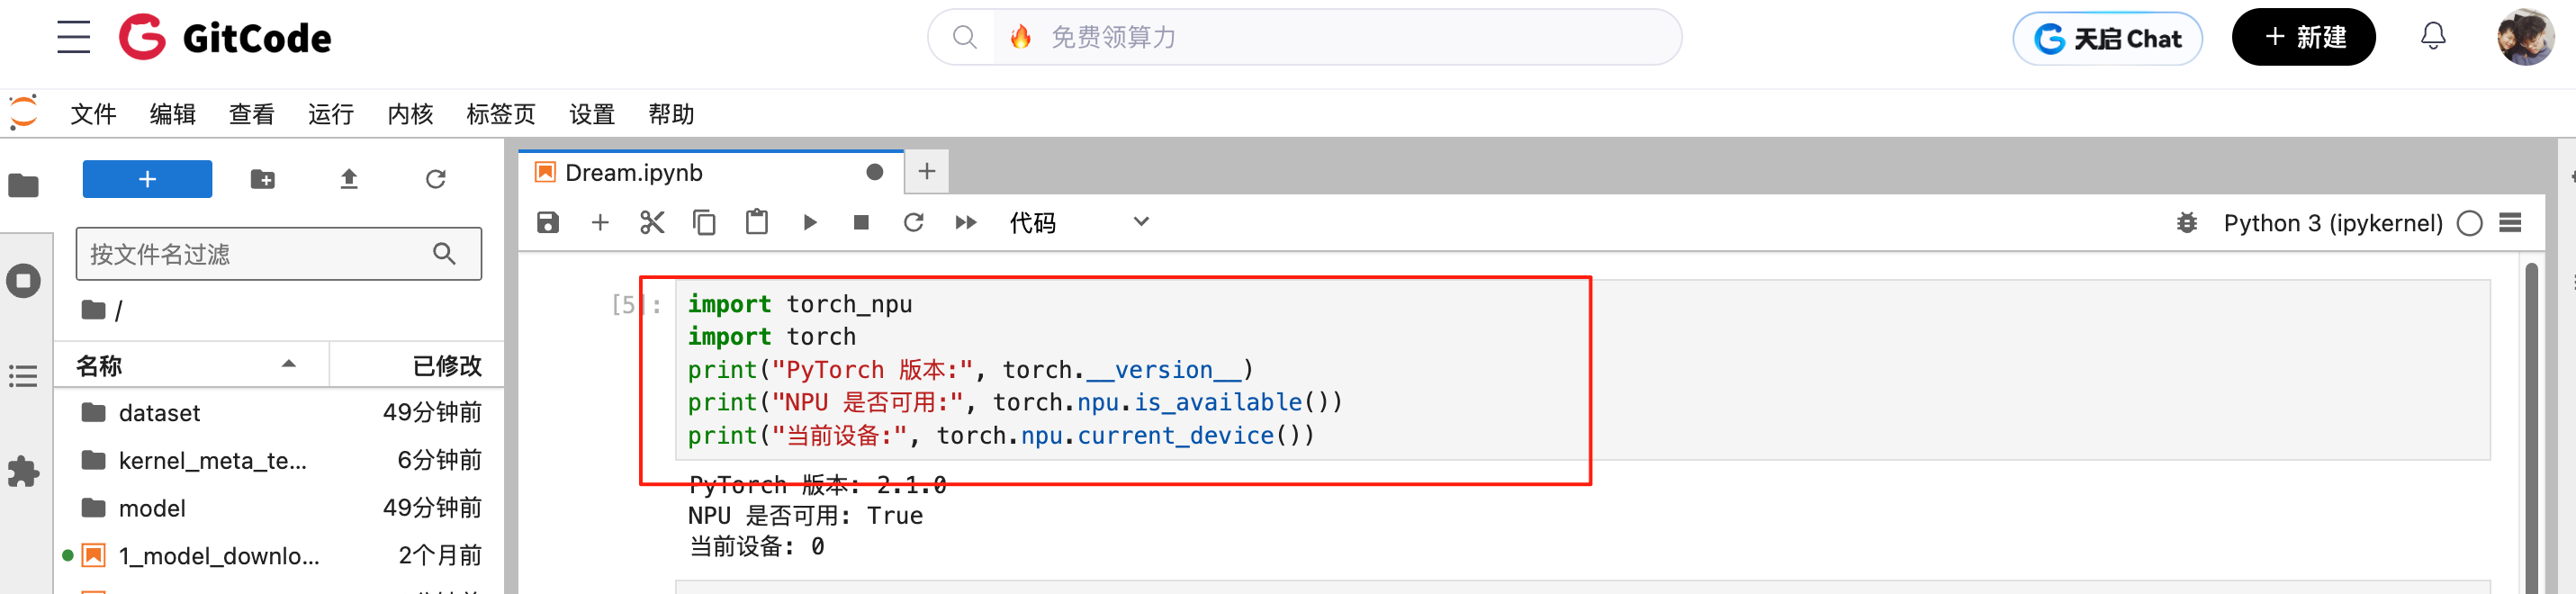Cut the selected cell with scissors icon
Viewport: 2576px width, 594px height.
point(652,222)
